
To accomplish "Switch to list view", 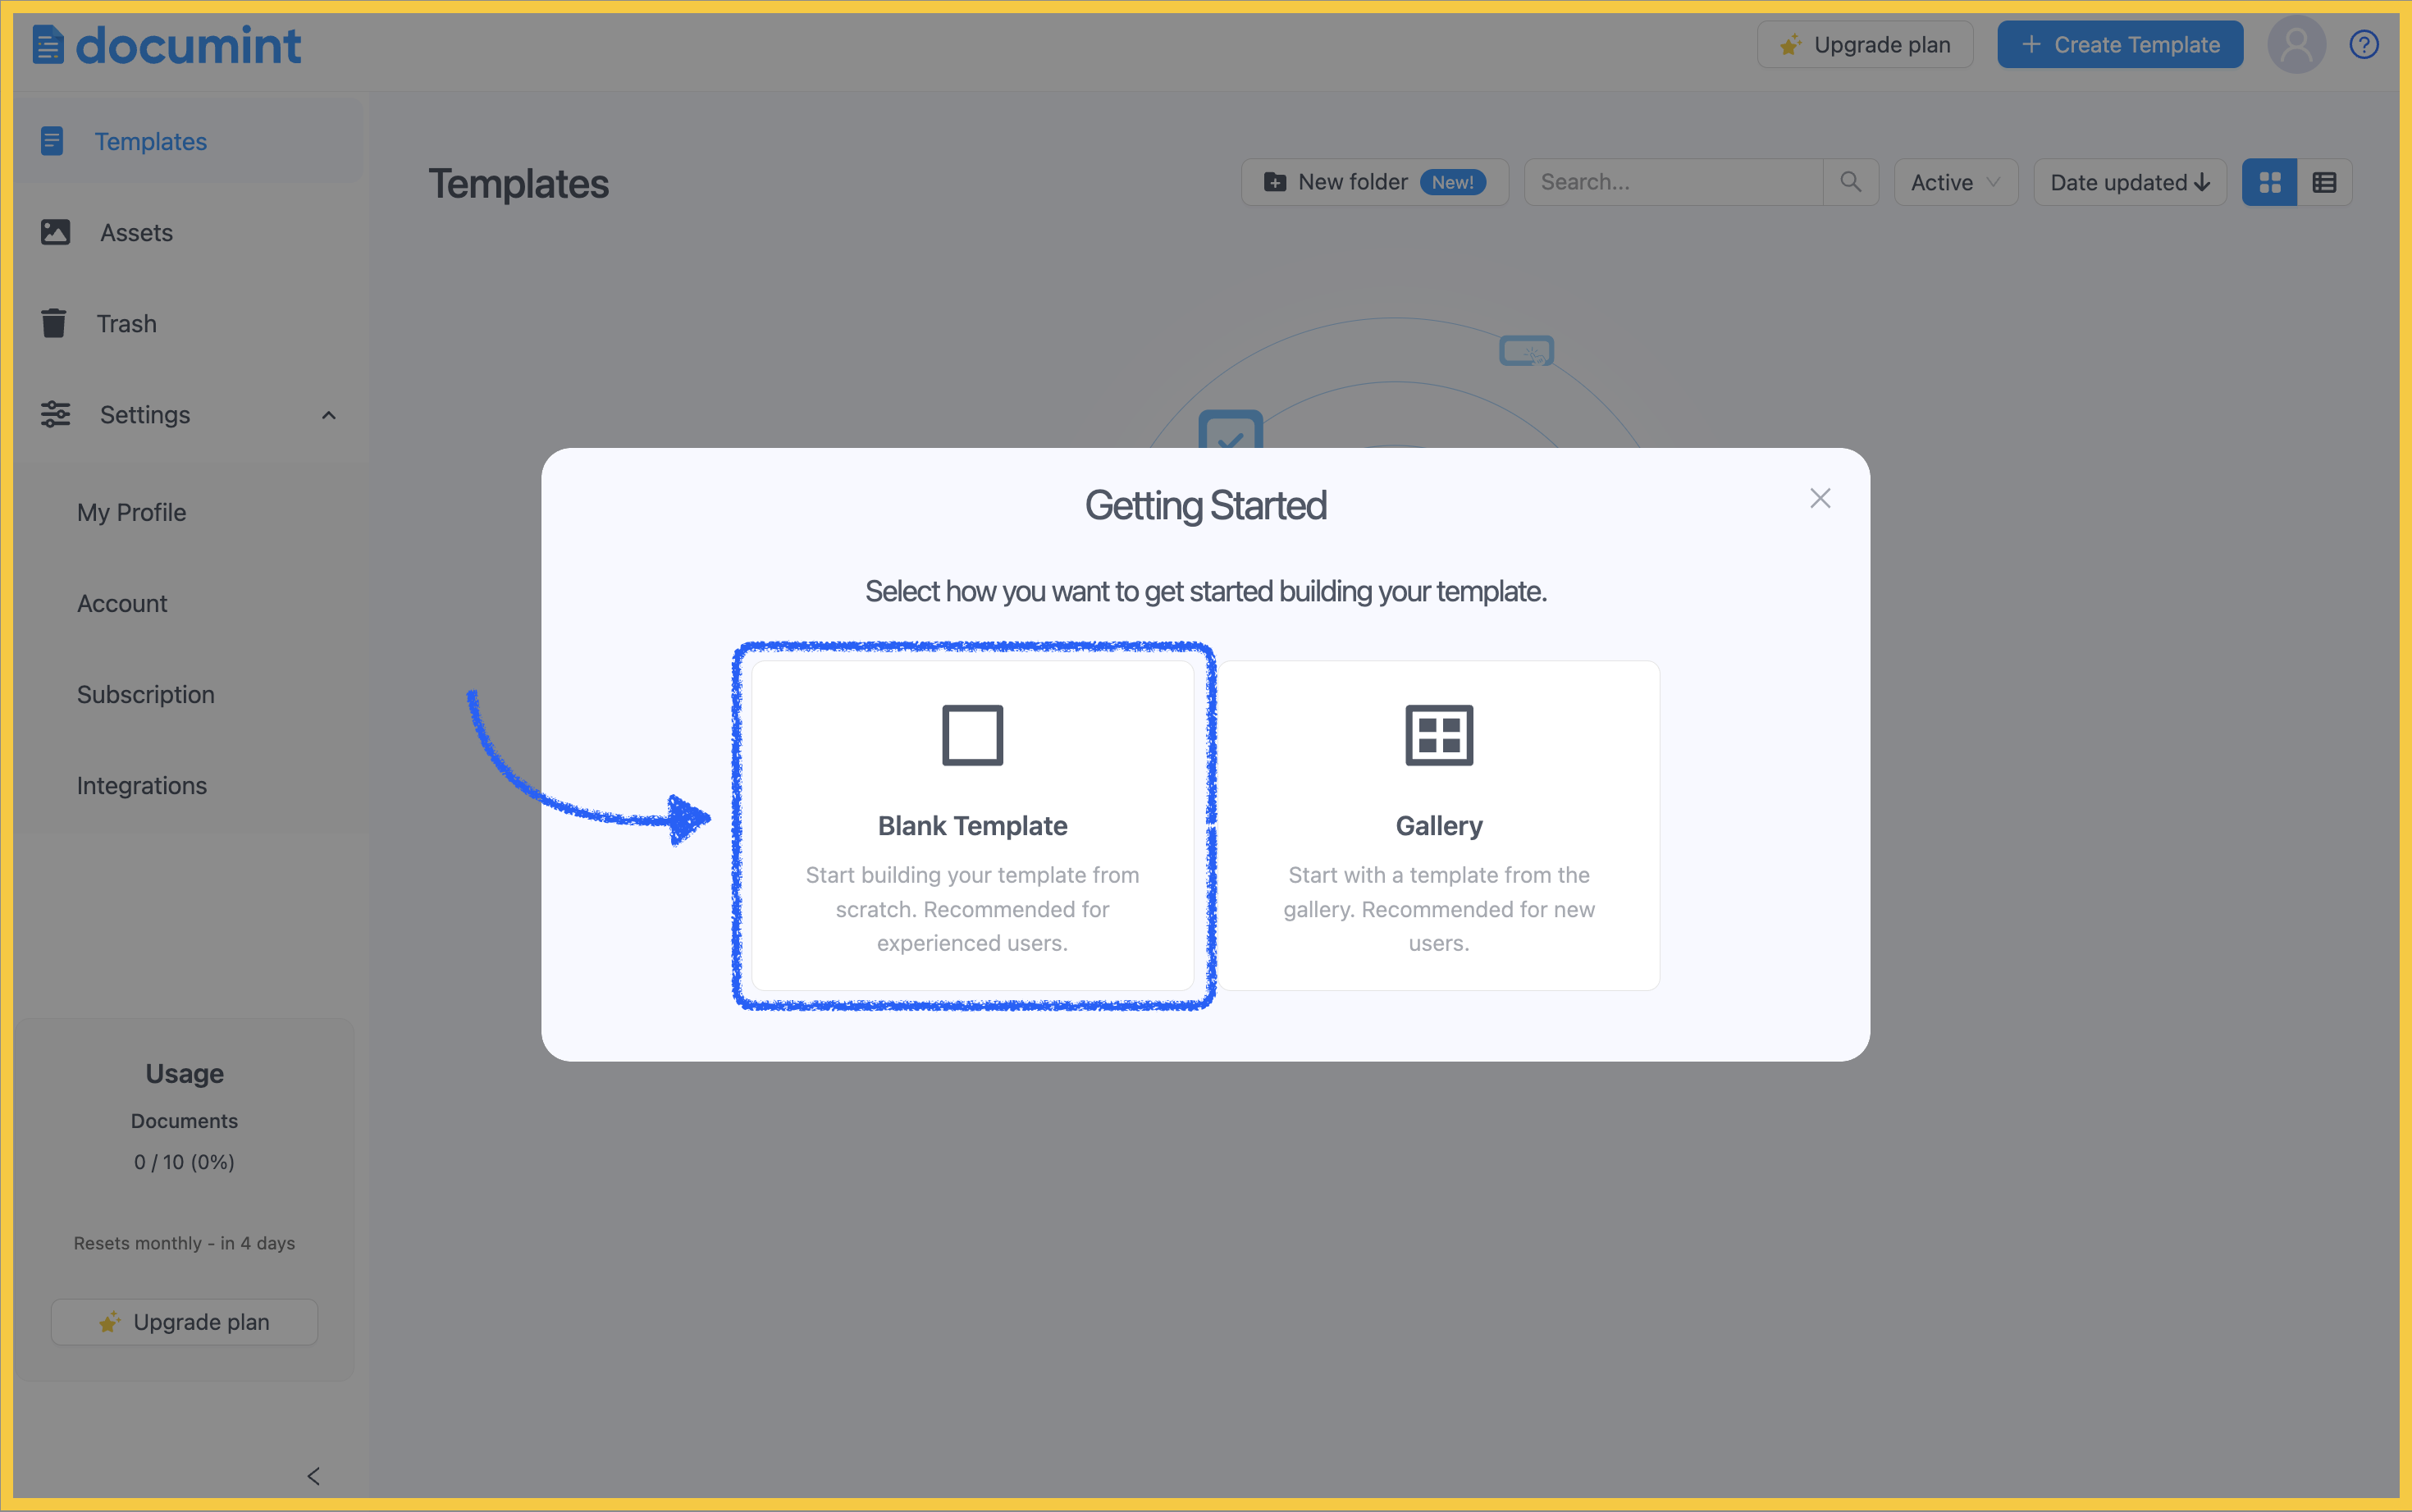I will 2324,182.
